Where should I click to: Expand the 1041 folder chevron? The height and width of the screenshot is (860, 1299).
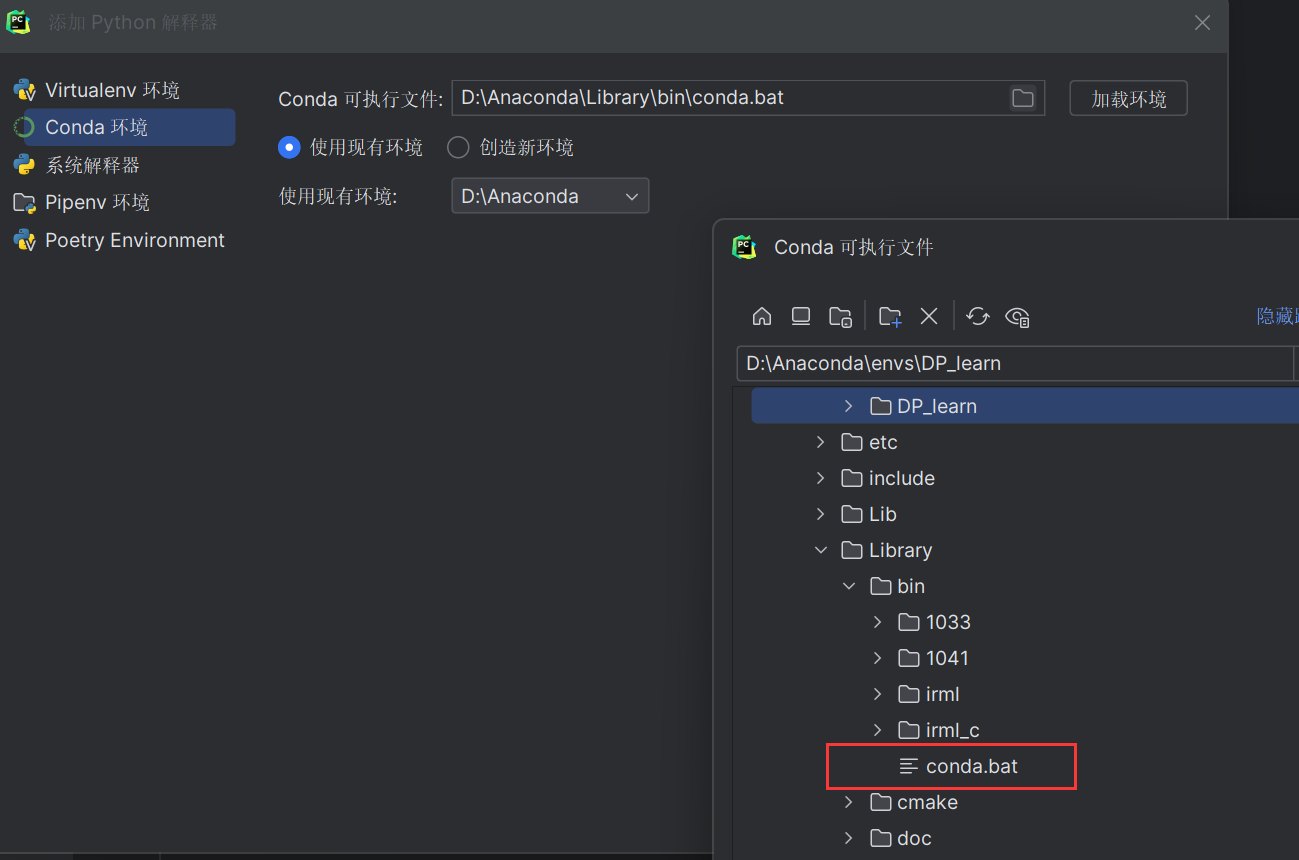coord(878,658)
